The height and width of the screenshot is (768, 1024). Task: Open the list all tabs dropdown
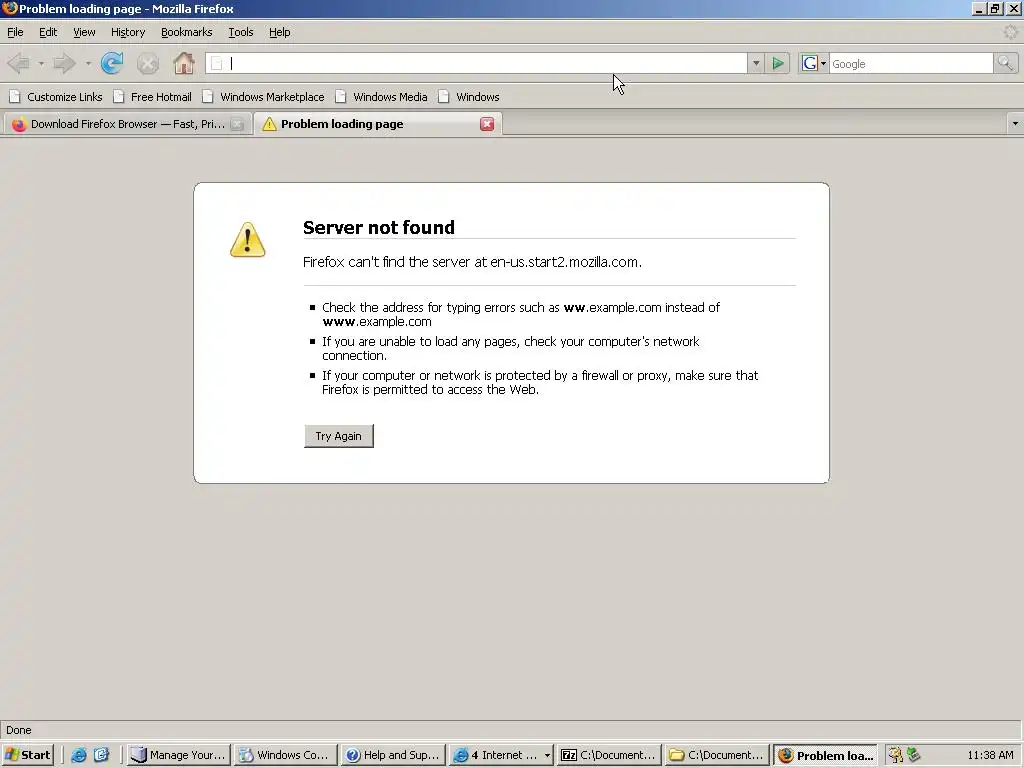[x=1015, y=123]
